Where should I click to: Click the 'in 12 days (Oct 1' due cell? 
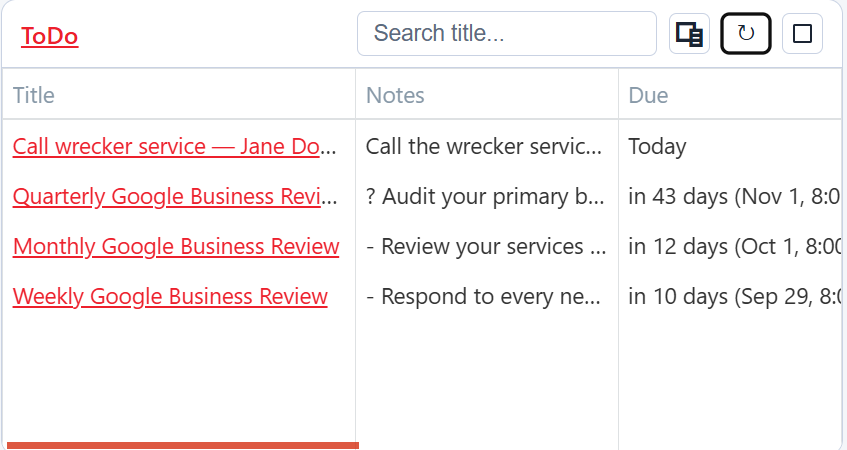click(x=735, y=246)
